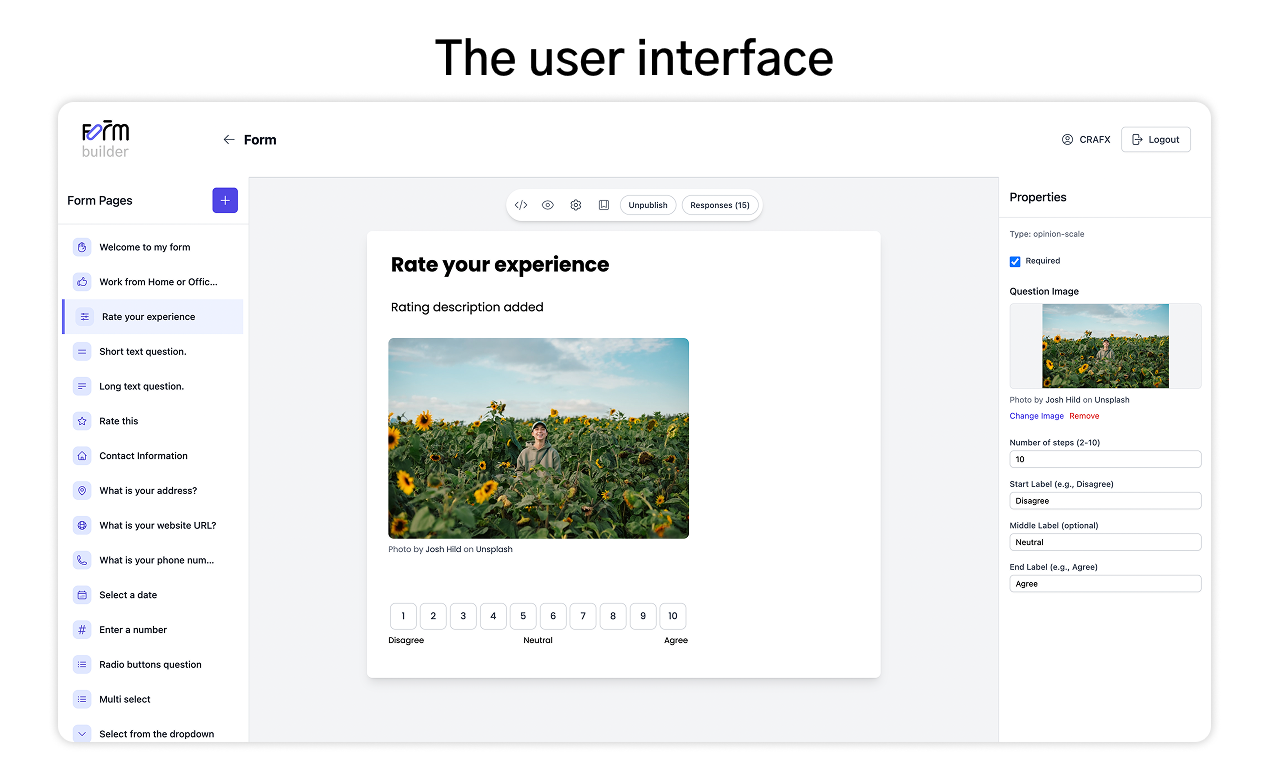This screenshot has height=760, width=1270.
Task: Click the back arrow beside the Form title
Action: 229,139
